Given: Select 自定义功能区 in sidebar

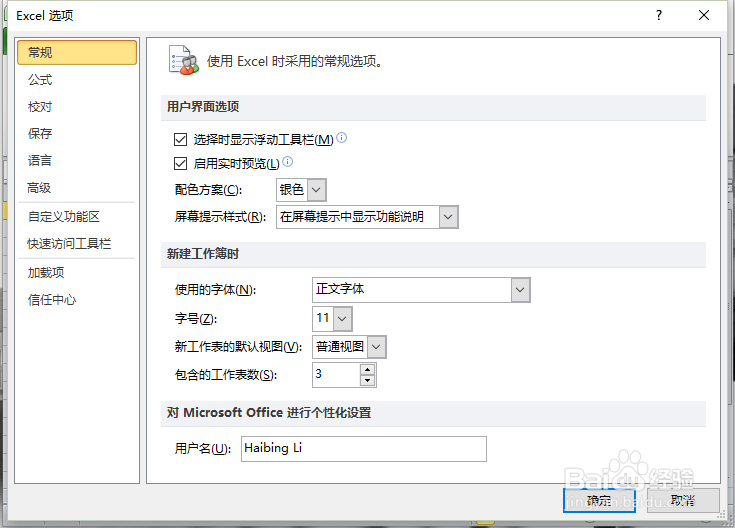Looking at the screenshot, I should [x=64, y=217].
